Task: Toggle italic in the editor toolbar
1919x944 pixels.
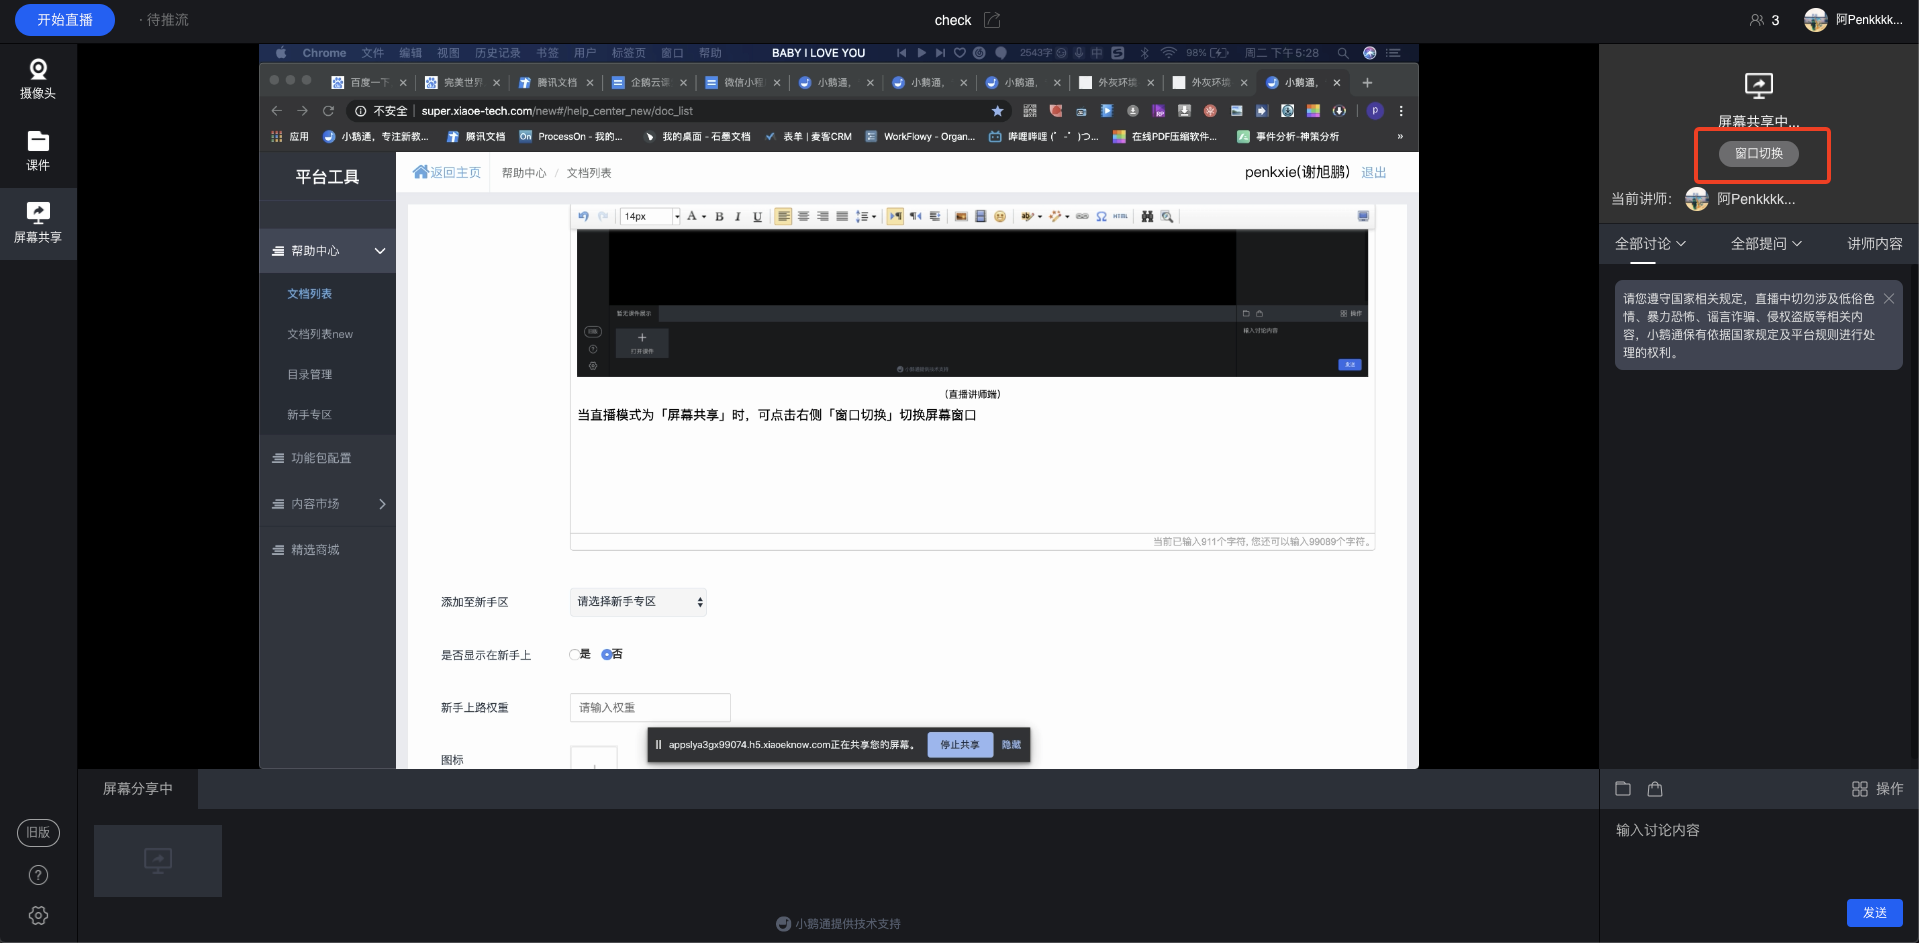Action: pyautogui.click(x=738, y=216)
